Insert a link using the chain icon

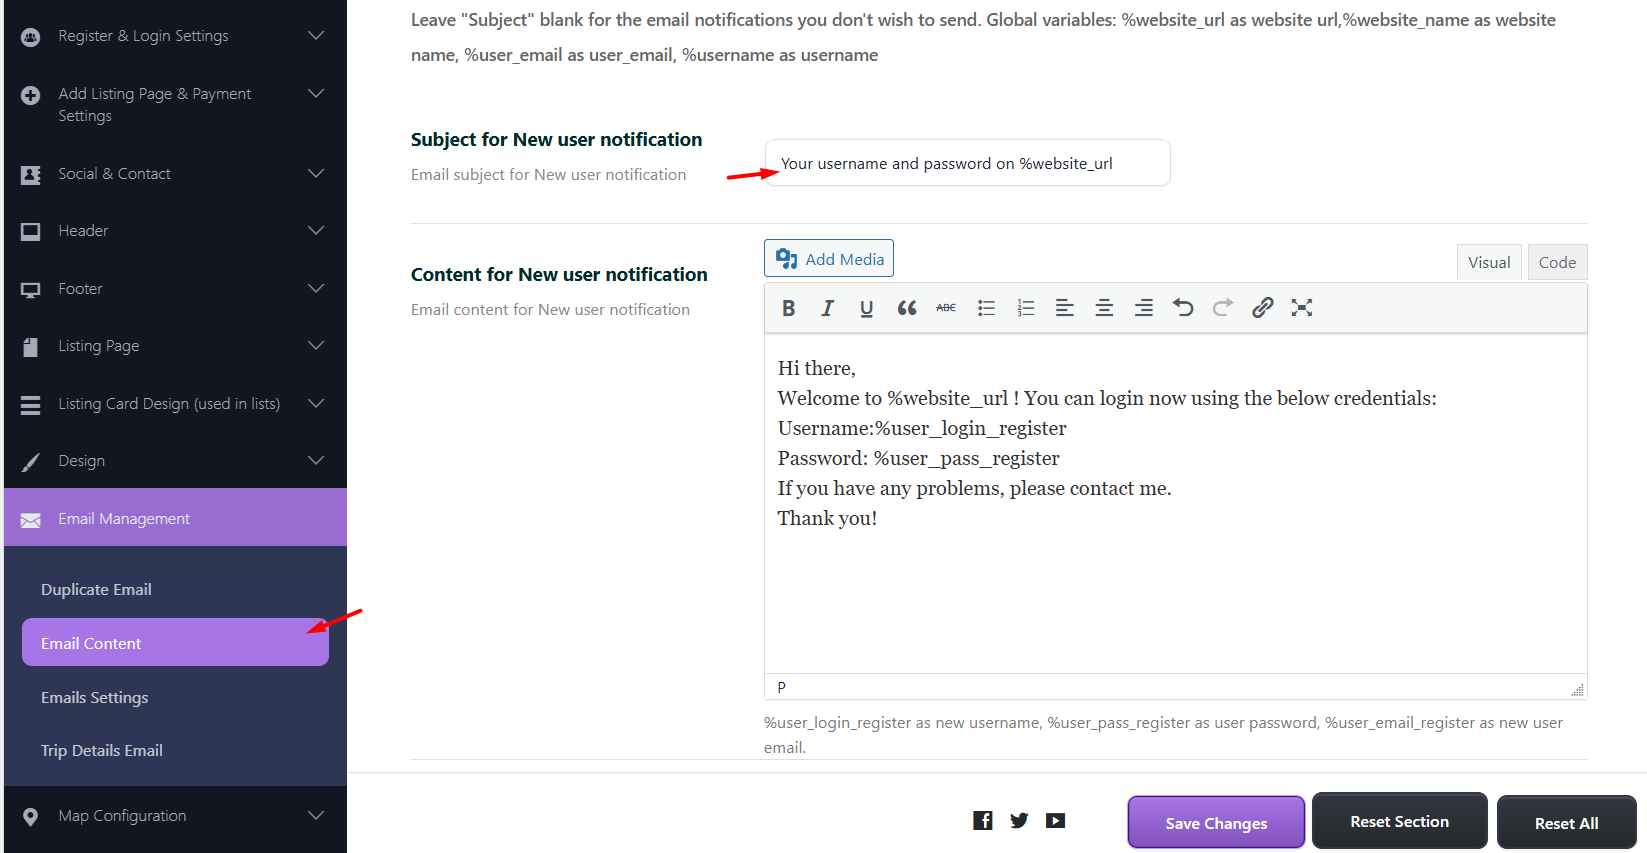[x=1262, y=308]
